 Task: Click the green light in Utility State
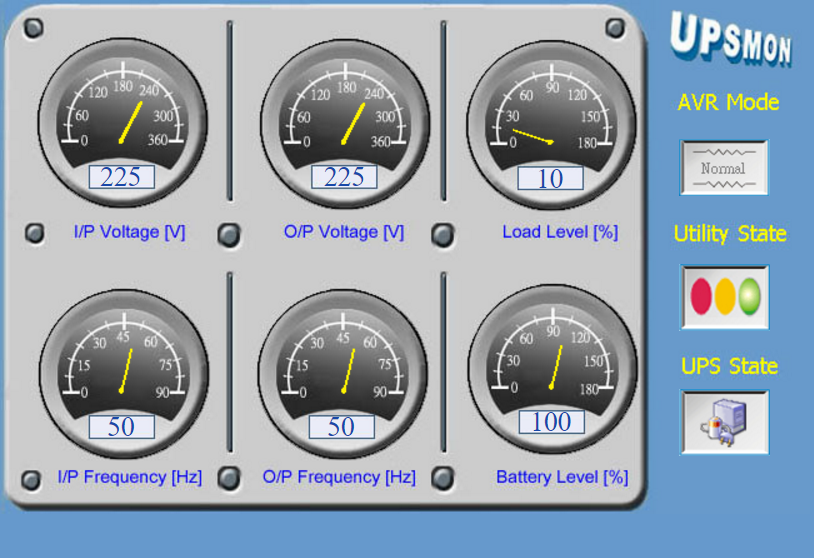[x=750, y=296]
